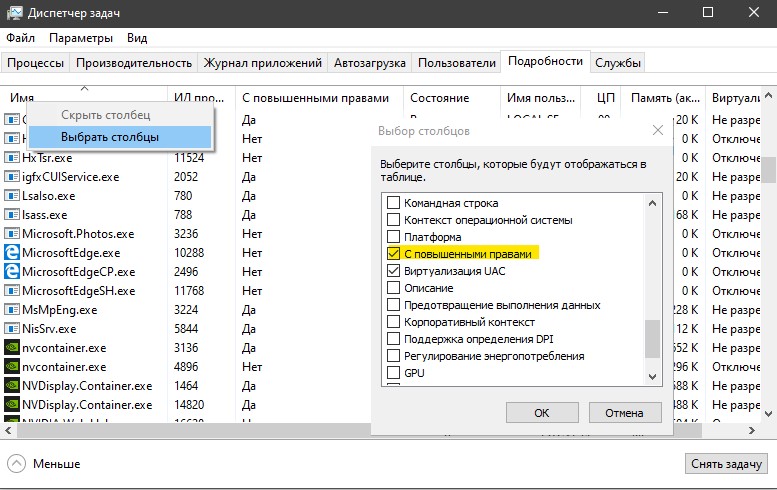Select the PID value 5844

(186, 328)
